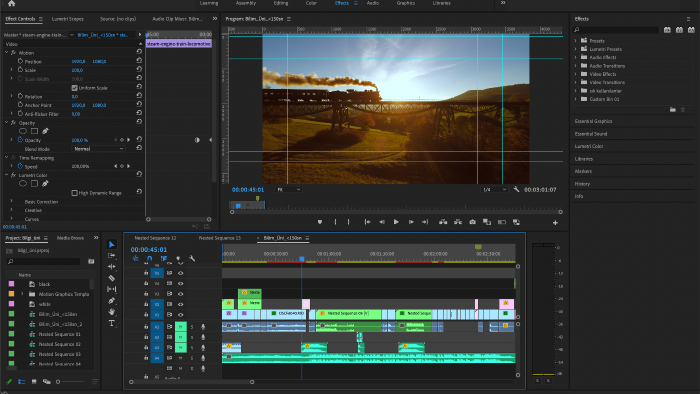This screenshot has height=394, width=700.
Task: Toggle the High Dynamic Range checkbox
Action: (75, 193)
